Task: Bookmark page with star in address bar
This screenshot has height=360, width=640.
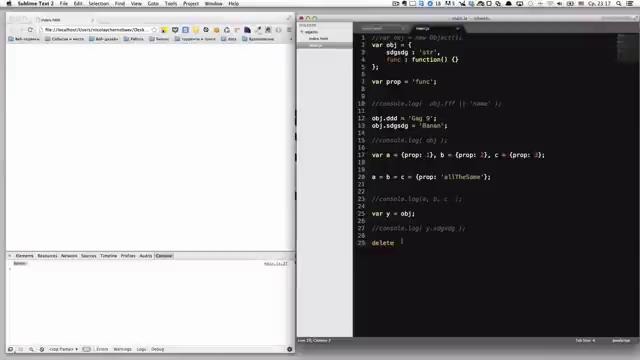Action: click(154, 30)
